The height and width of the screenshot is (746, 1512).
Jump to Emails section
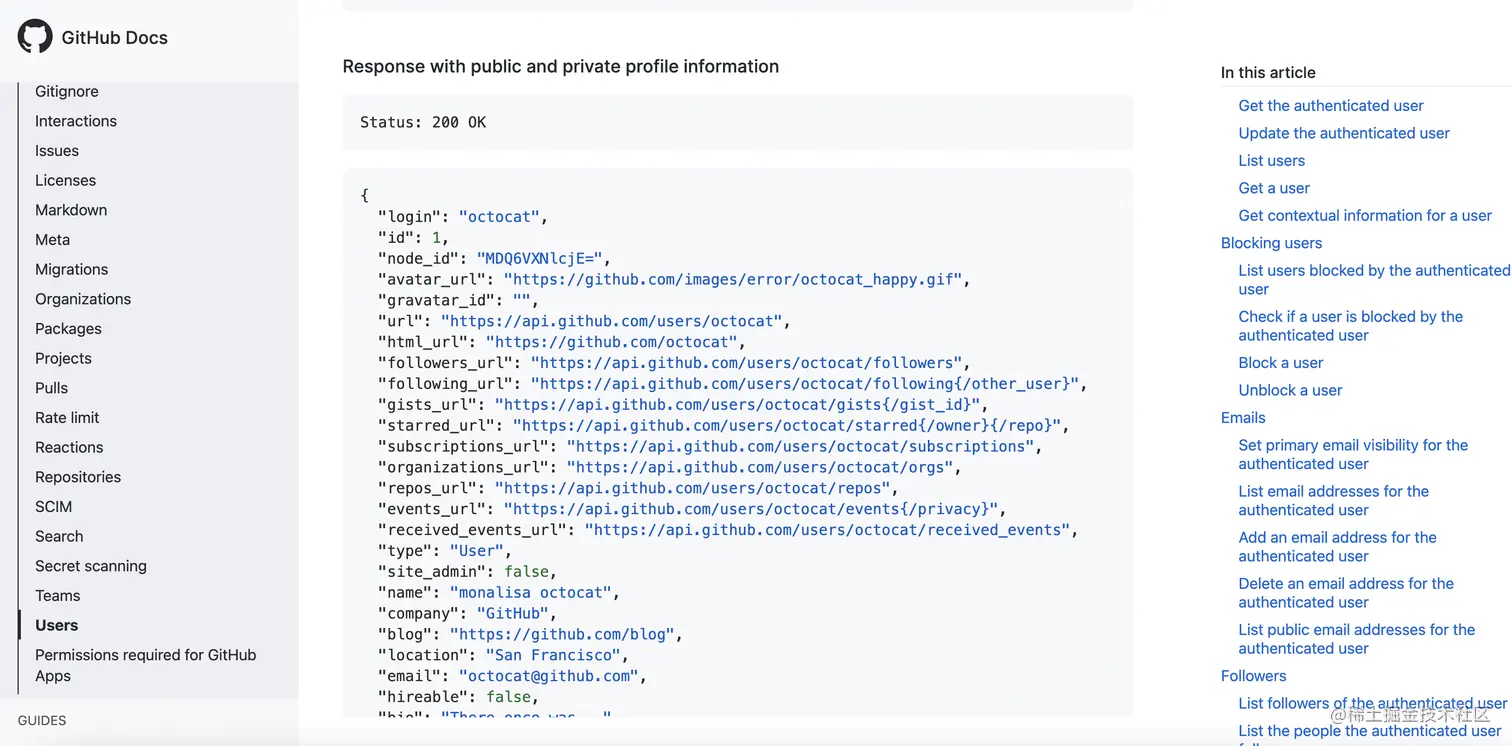(1243, 418)
